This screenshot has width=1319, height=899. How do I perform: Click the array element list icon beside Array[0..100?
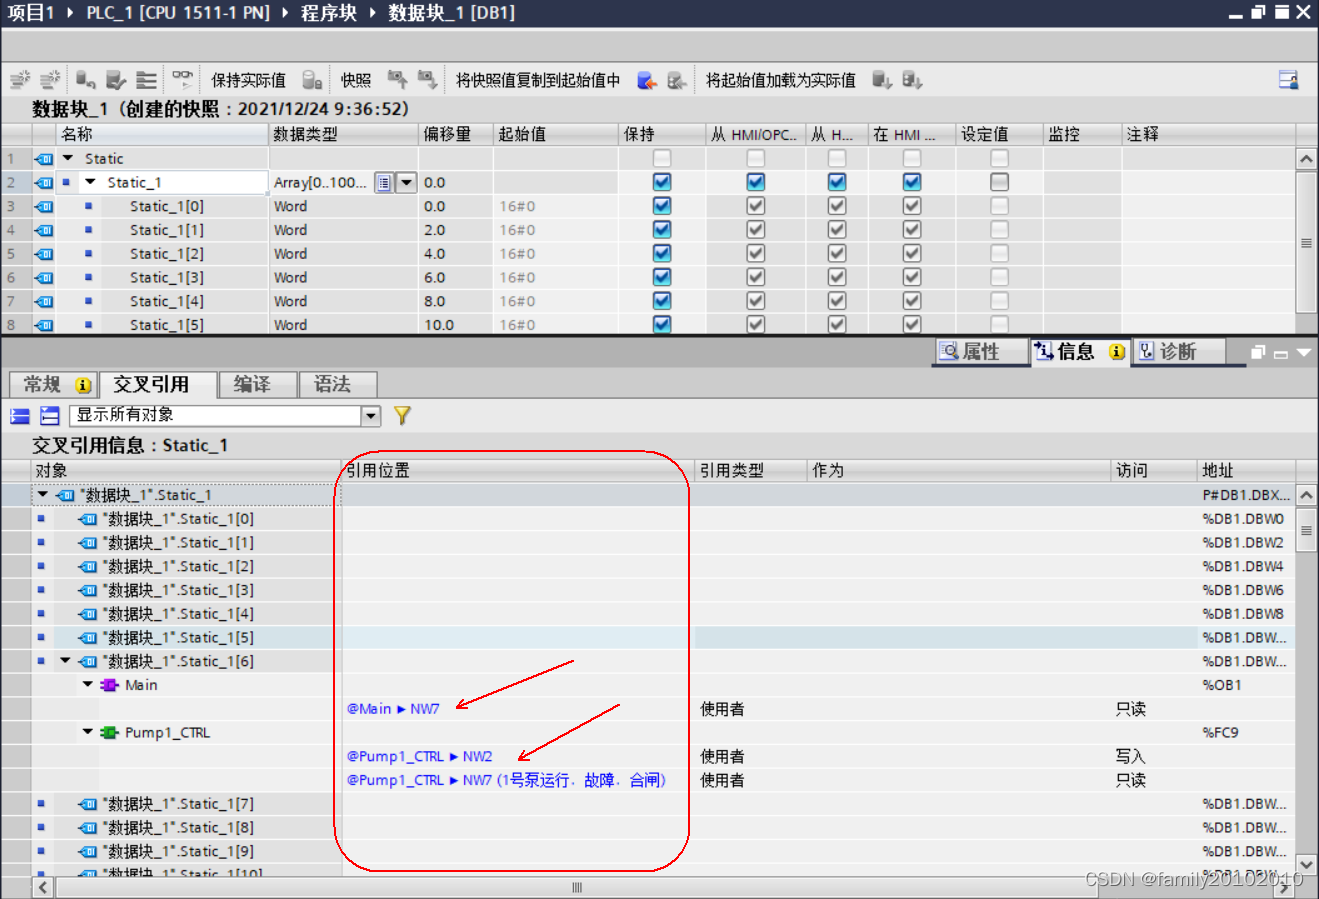click(x=384, y=182)
